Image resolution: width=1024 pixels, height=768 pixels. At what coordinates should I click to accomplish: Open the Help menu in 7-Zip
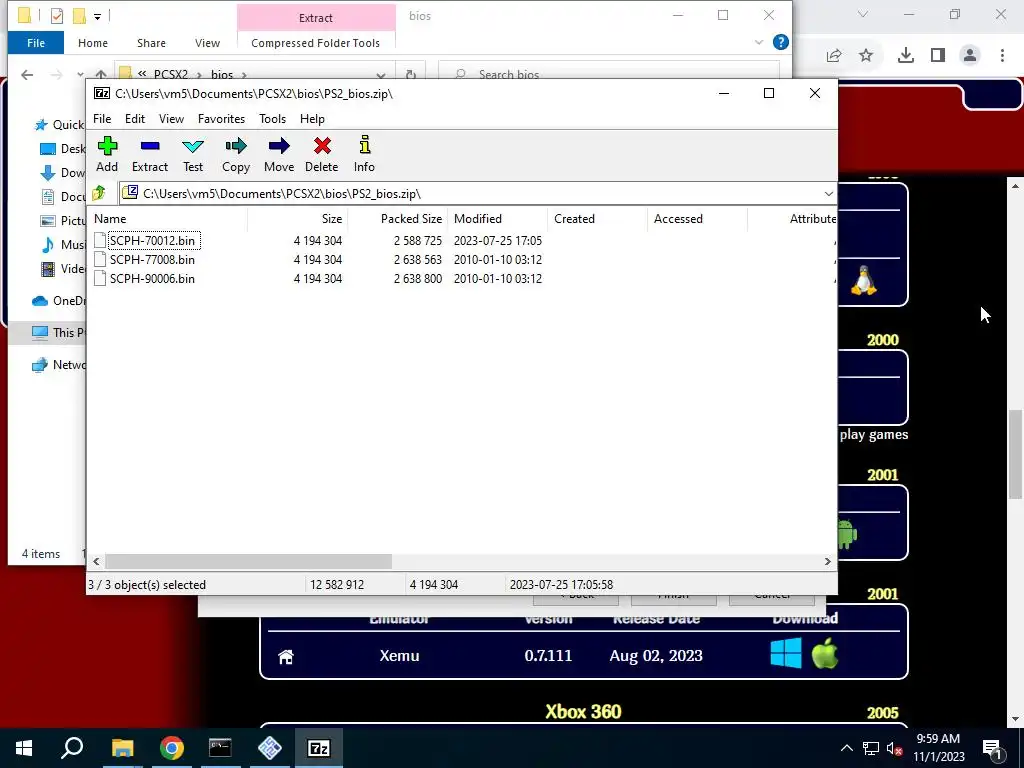[x=312, y=119]
